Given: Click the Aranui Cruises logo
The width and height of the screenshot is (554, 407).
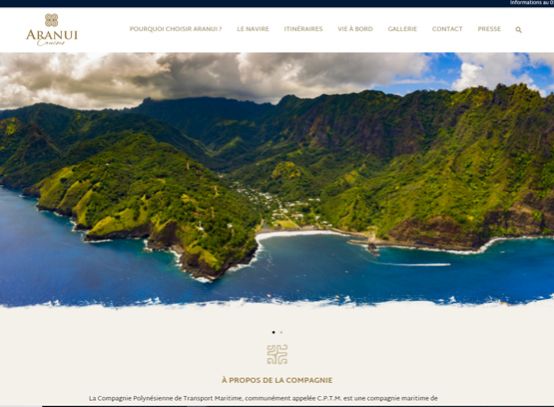Looking at the screenshot, I should 52,30.
